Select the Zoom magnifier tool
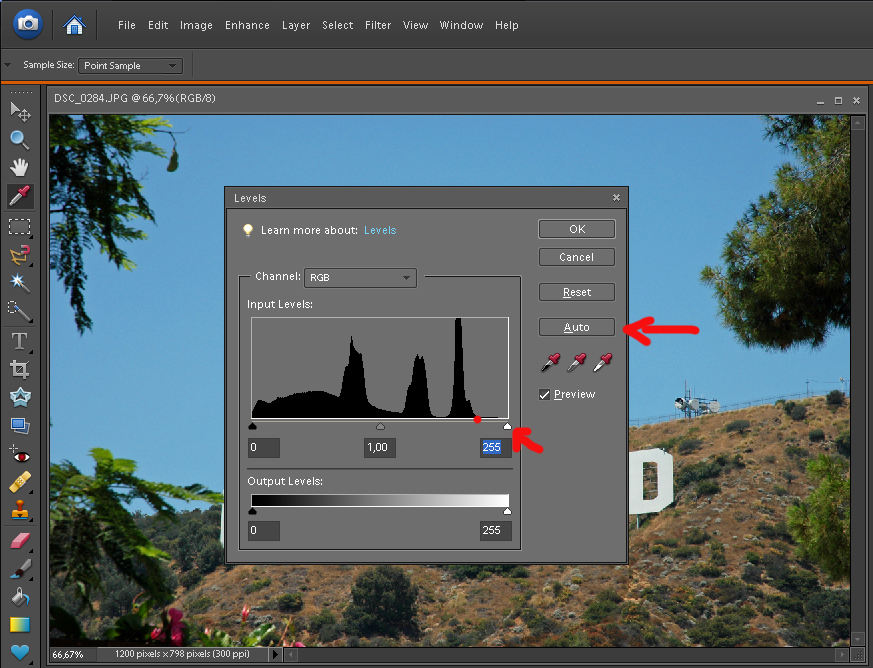The image size is (873, 668). coord(20,139)
